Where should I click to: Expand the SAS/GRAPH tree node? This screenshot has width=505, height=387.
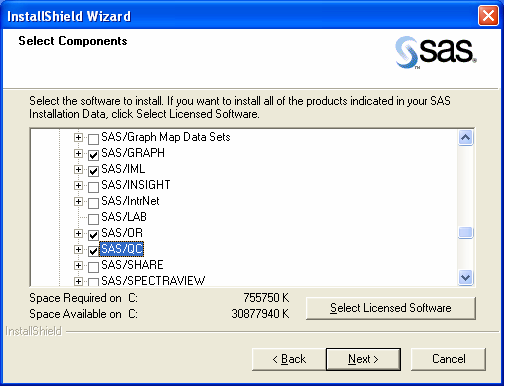pos(78,153)
